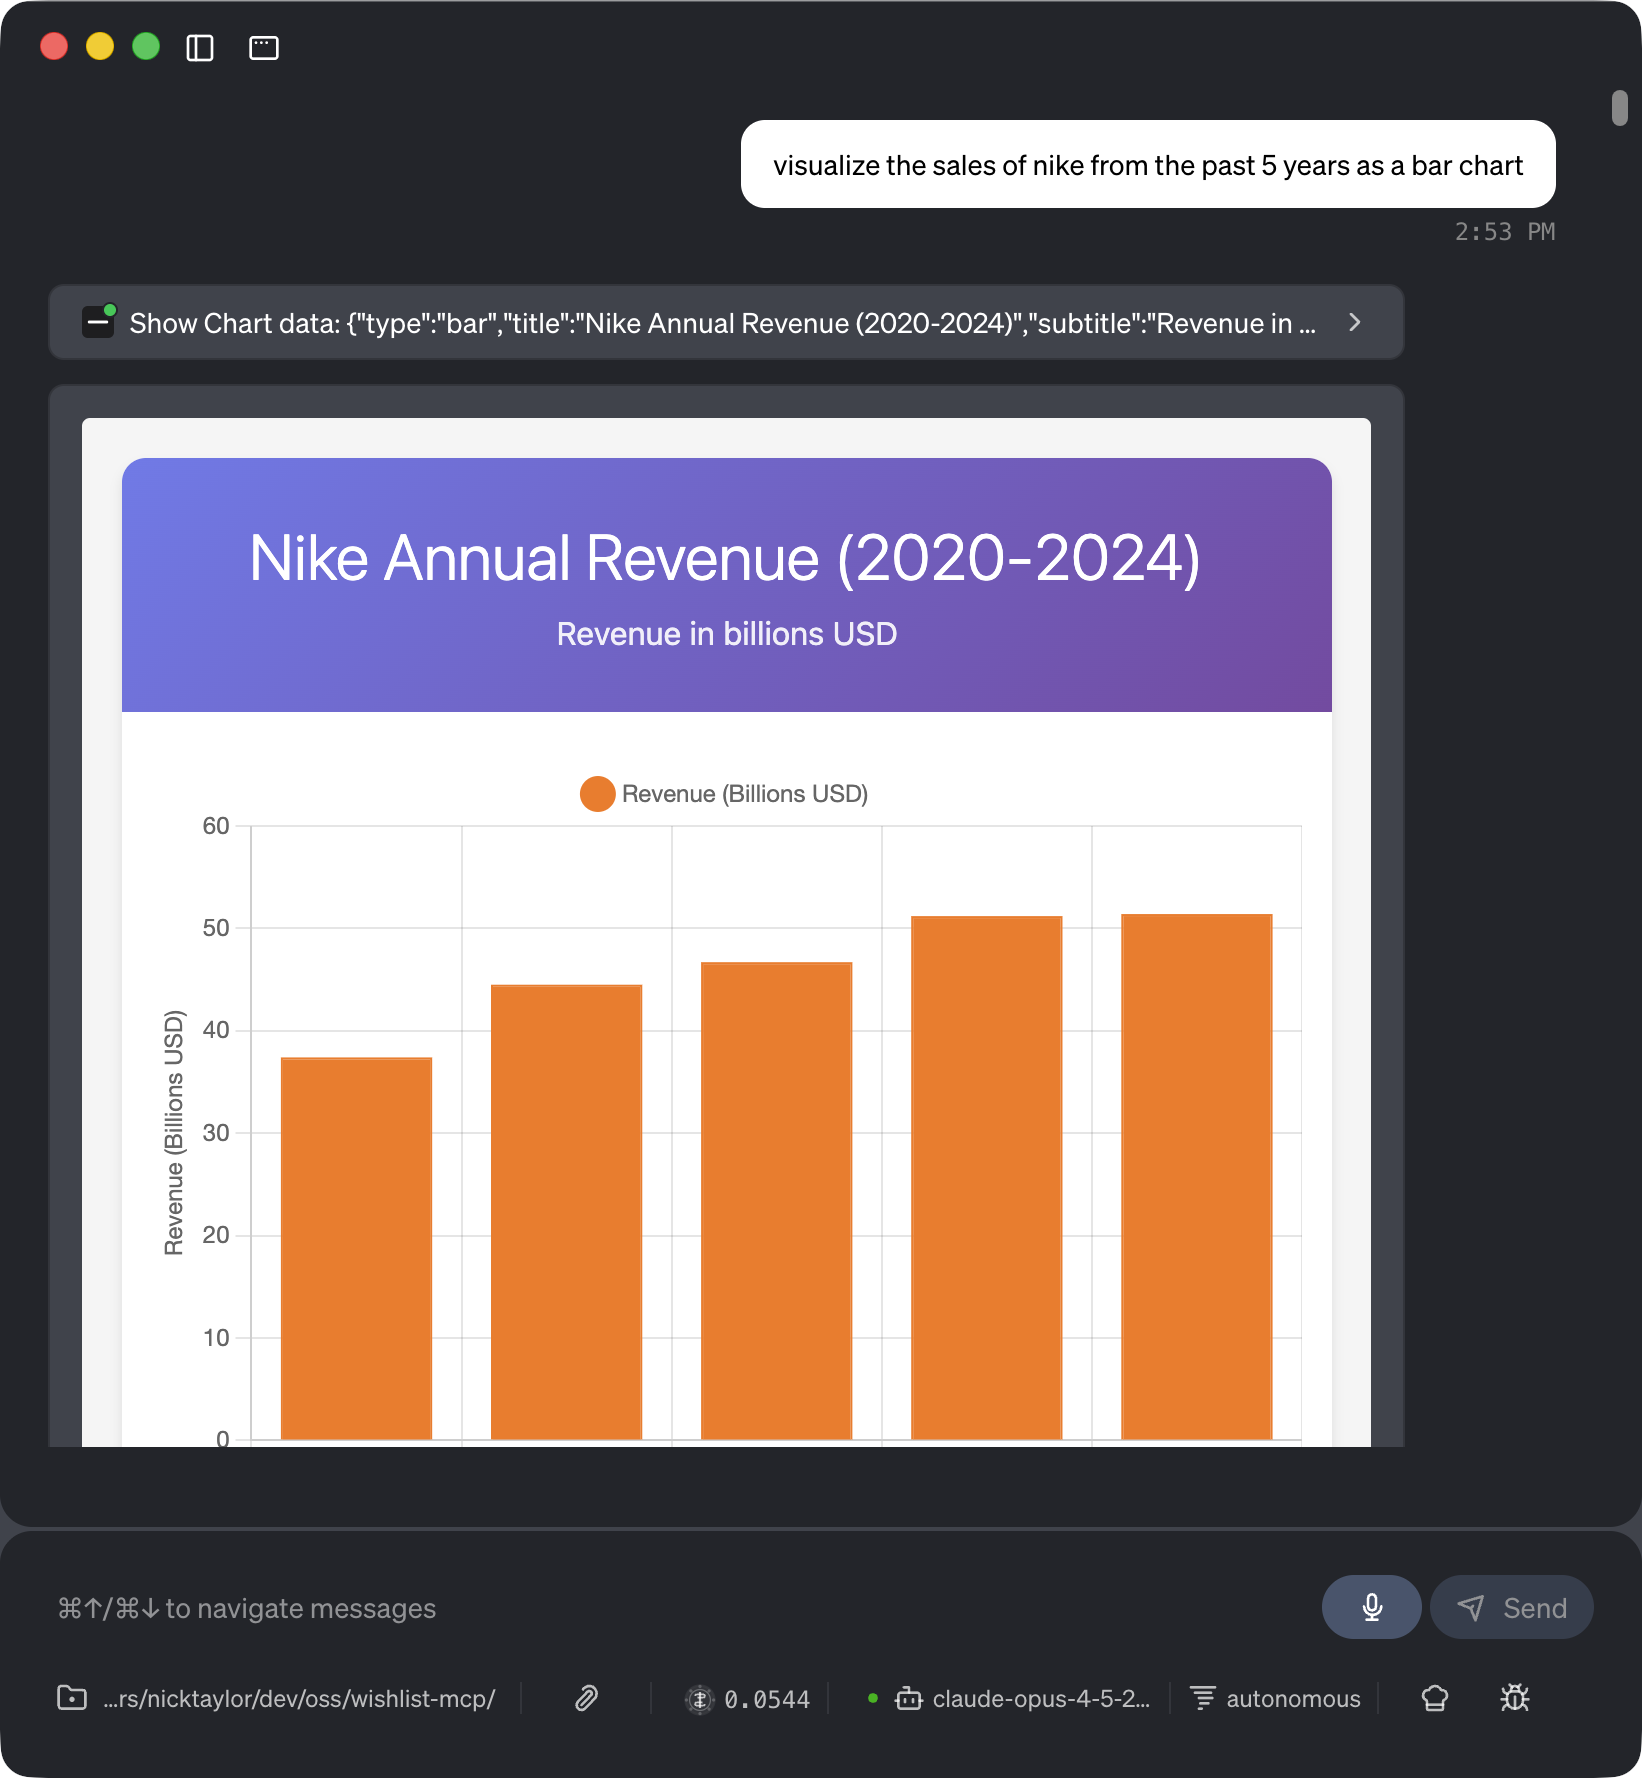Screen dimensions: 1642x1778
Task: Click the green status dot near claude-opus-4-5
Action: click(874, 1698)
